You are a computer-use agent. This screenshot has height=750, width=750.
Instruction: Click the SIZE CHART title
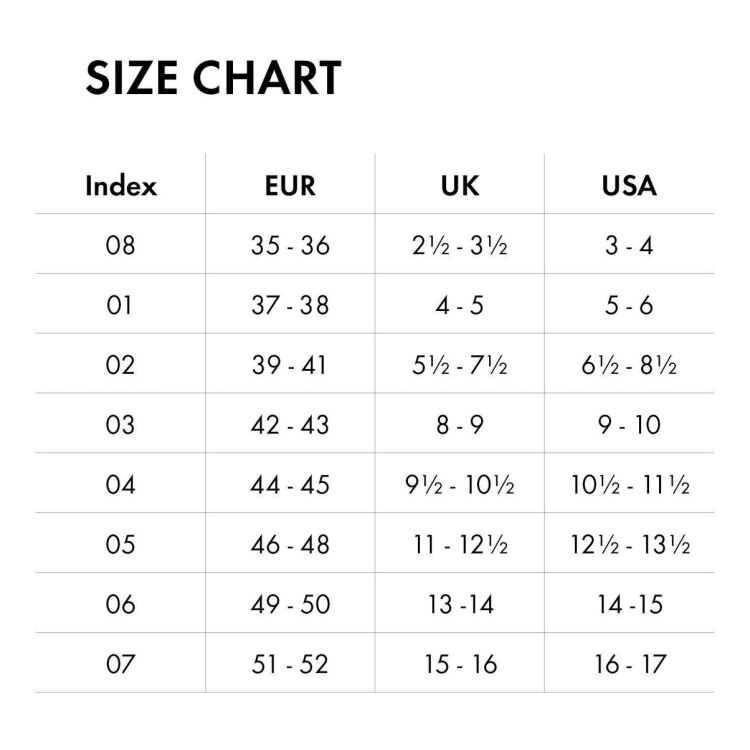[213, 77]
